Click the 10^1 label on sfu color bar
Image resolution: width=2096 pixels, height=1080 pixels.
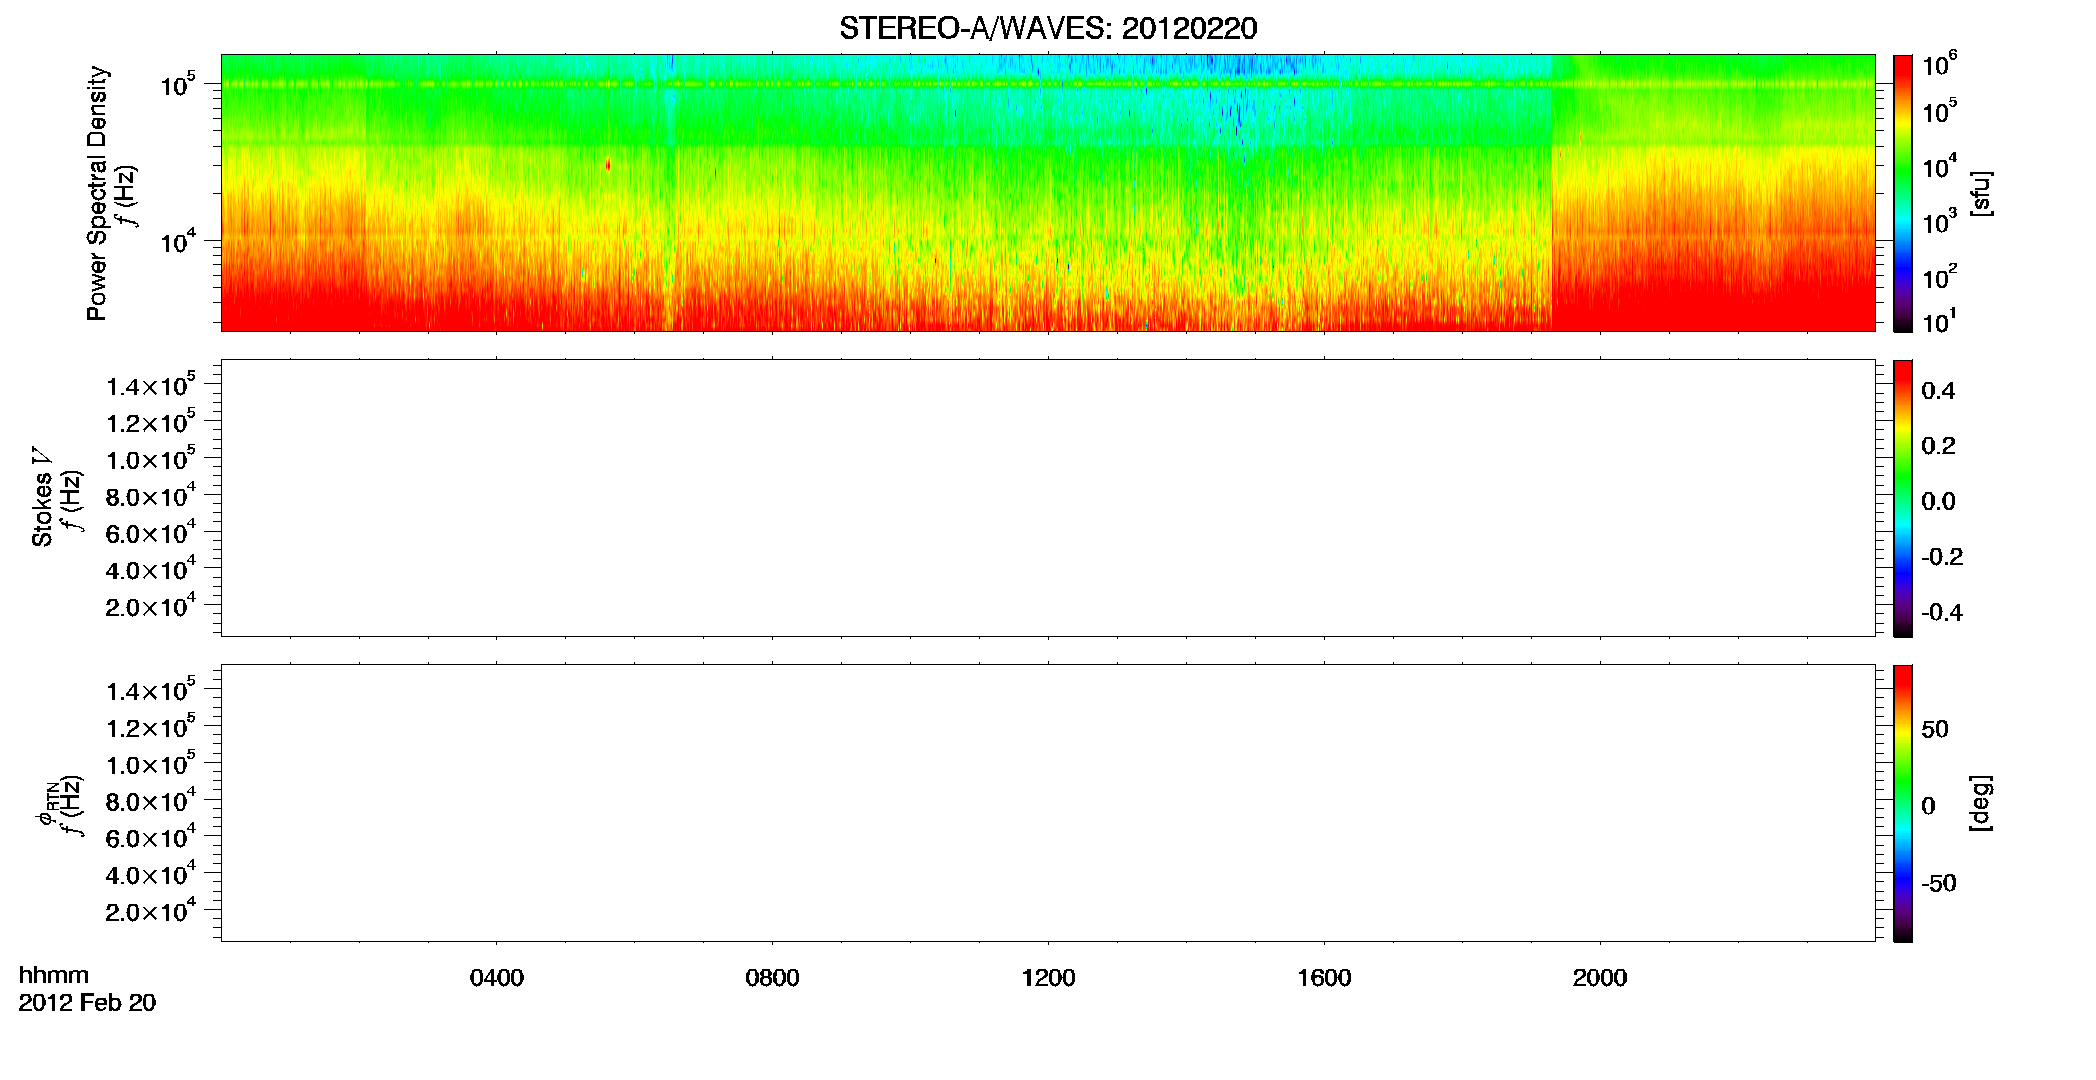click(x=1939, y=321)
